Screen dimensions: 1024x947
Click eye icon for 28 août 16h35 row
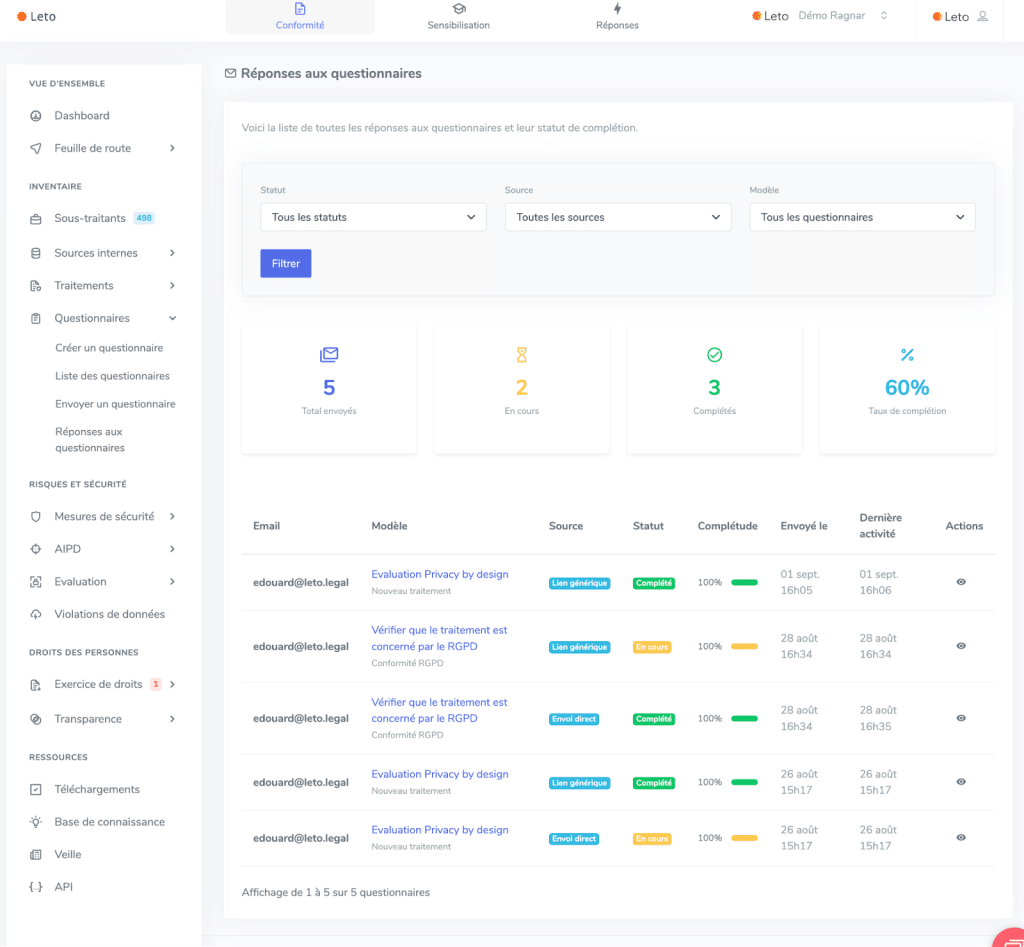click(x=961, y=718)
